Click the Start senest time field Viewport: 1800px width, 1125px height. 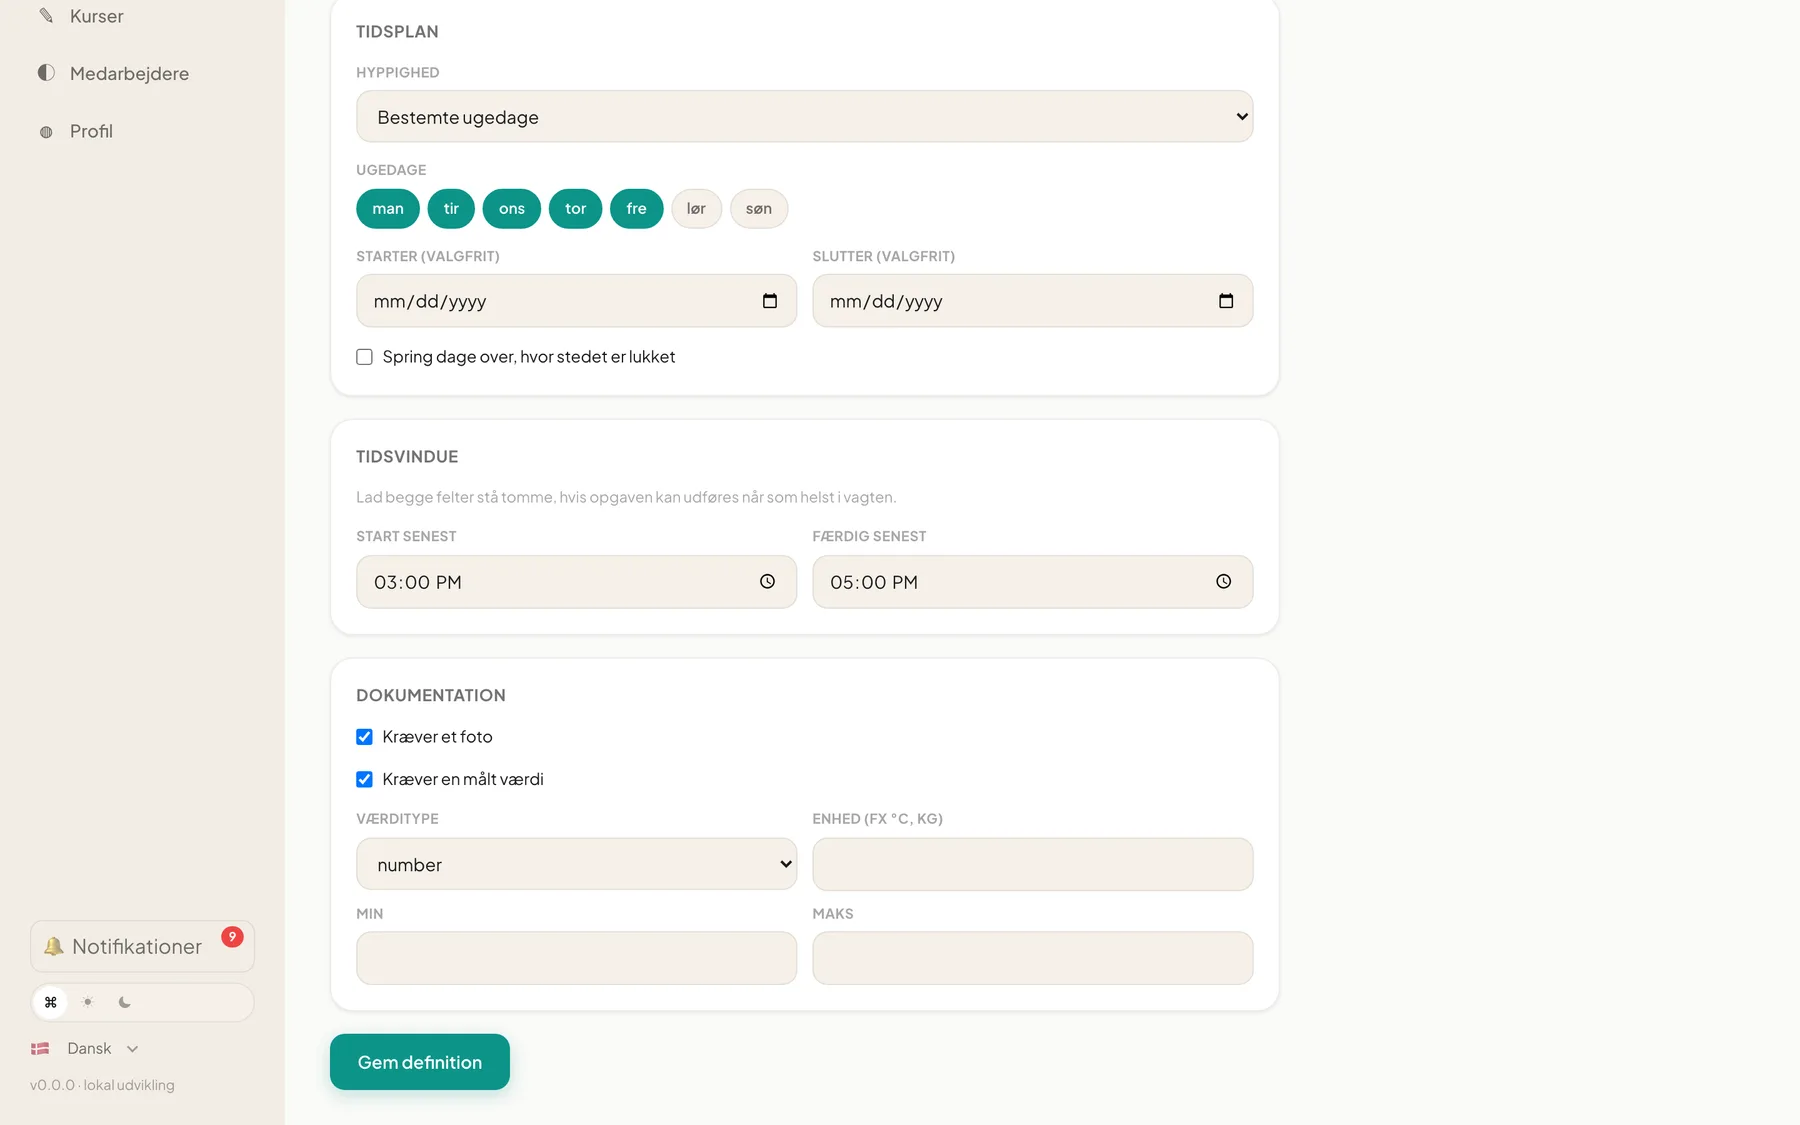[576, 582]
